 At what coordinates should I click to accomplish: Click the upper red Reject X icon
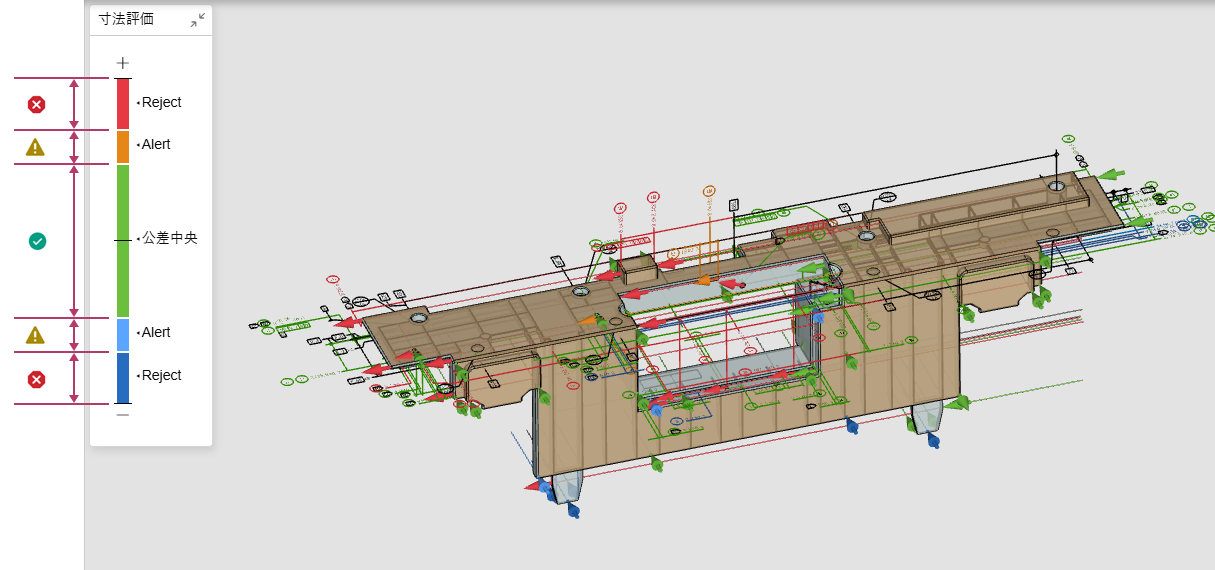[x=36, y=104]
